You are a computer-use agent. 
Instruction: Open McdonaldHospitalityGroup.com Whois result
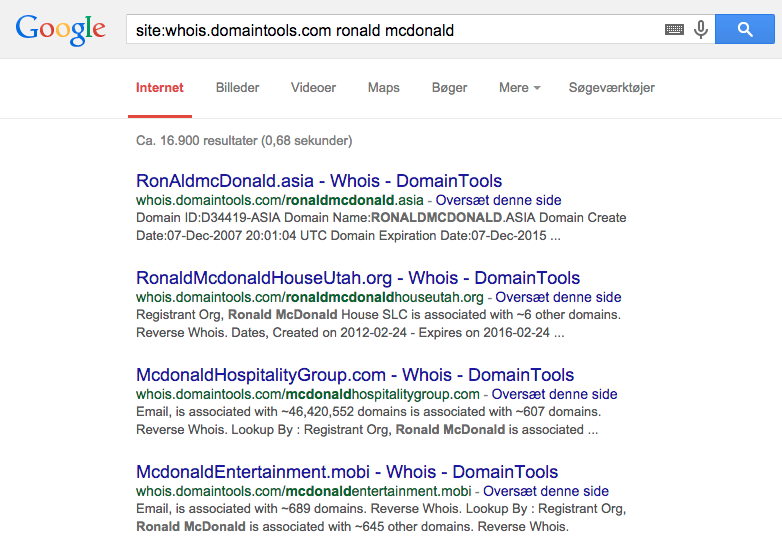point(355,374)
